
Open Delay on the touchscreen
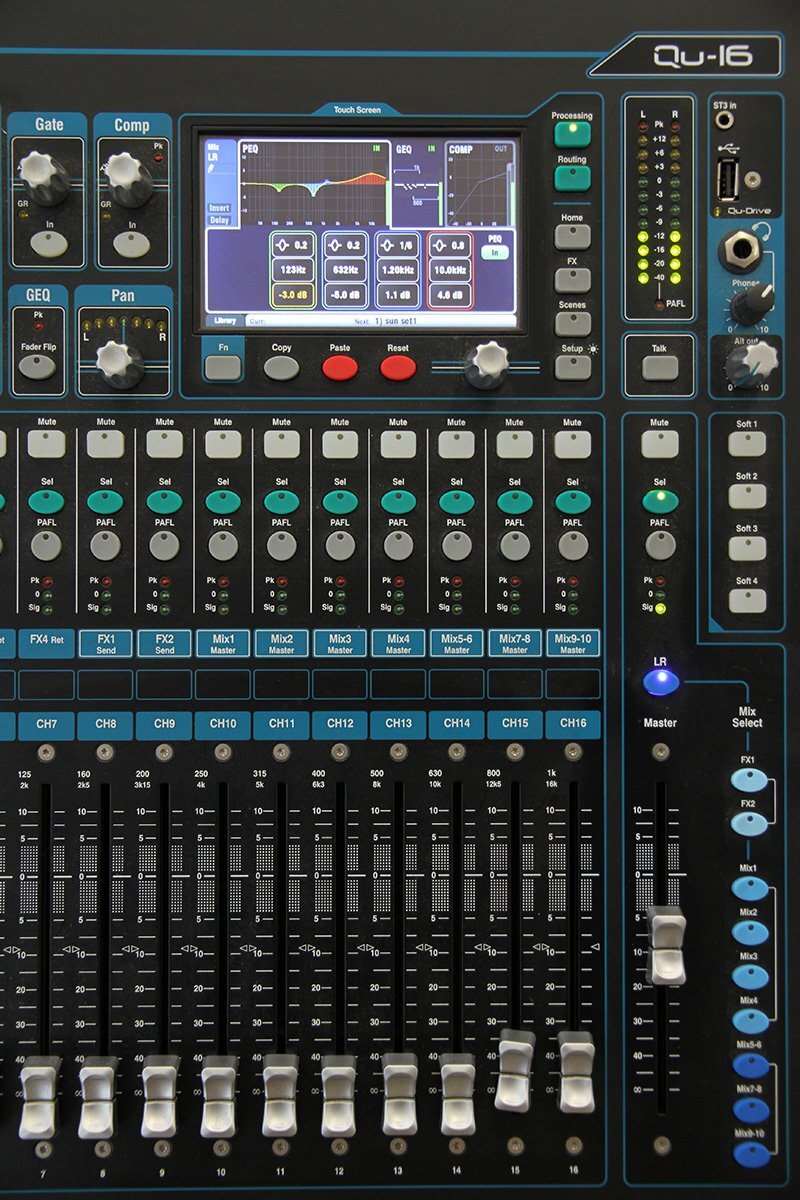[x=219, y=219]
